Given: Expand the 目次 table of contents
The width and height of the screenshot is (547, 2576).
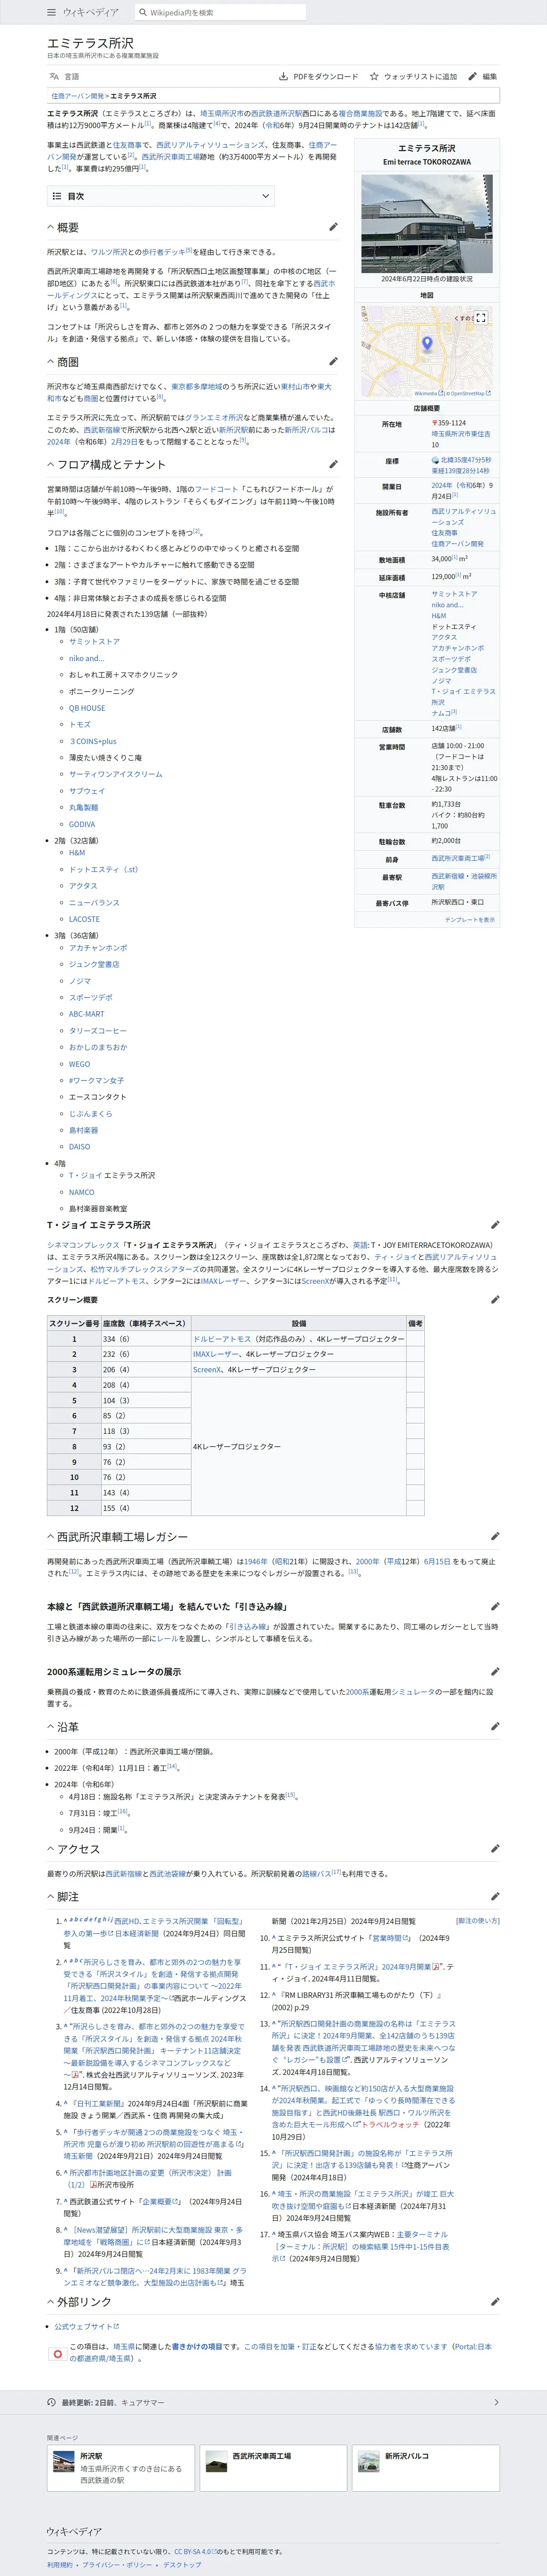Looking at the screenshot, I should 161,196.
